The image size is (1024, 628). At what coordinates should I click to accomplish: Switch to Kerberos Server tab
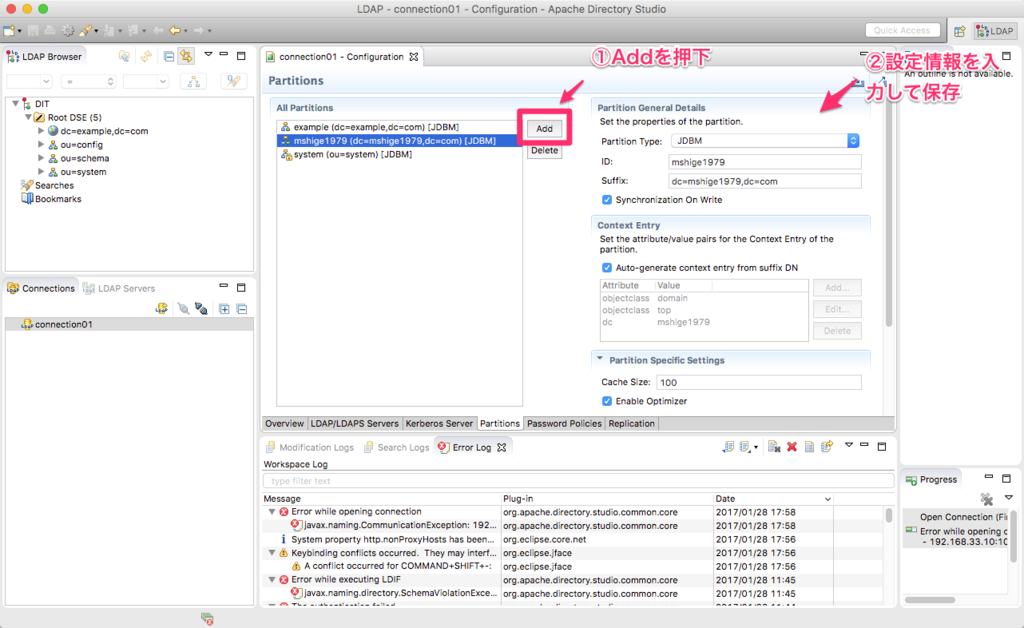point(439,424)
